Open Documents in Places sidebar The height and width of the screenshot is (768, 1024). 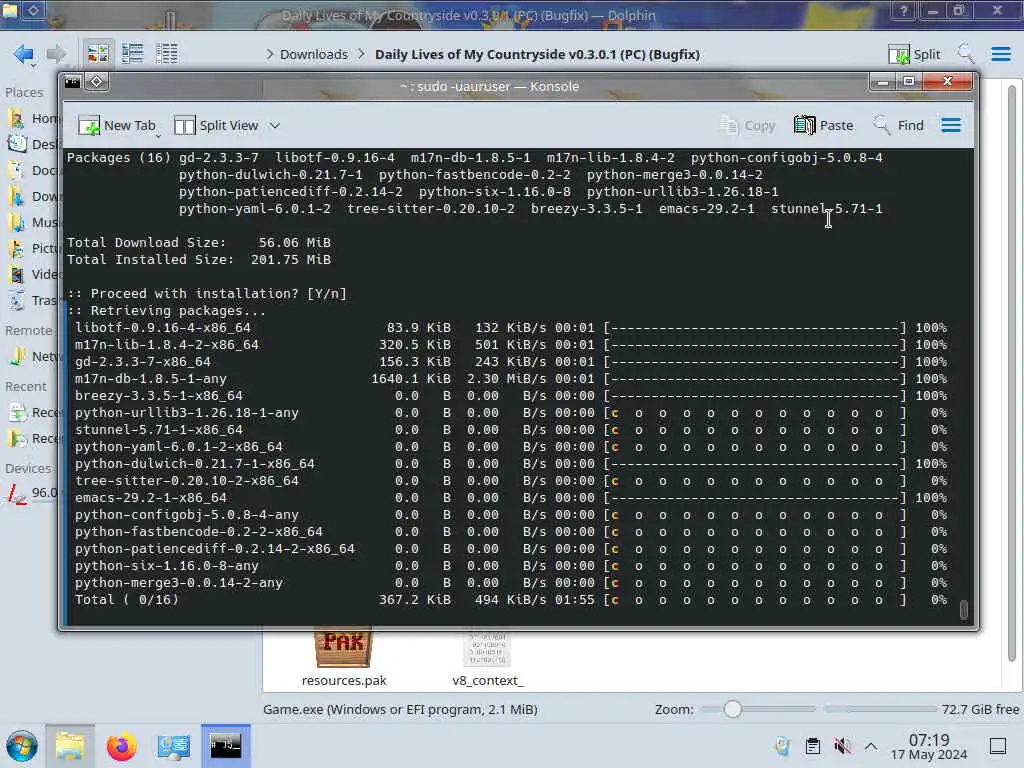[33, 170]
